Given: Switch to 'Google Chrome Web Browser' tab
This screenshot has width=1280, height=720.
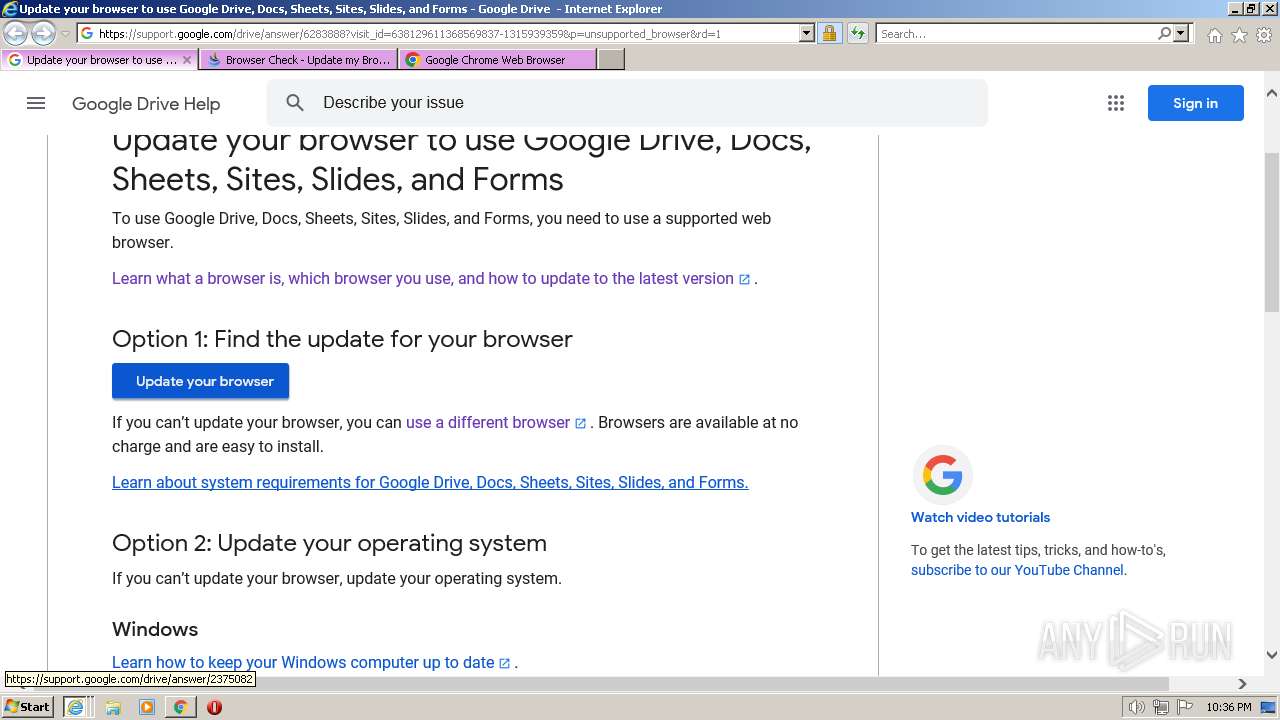Looking at the screenshot, I should 497,60.
